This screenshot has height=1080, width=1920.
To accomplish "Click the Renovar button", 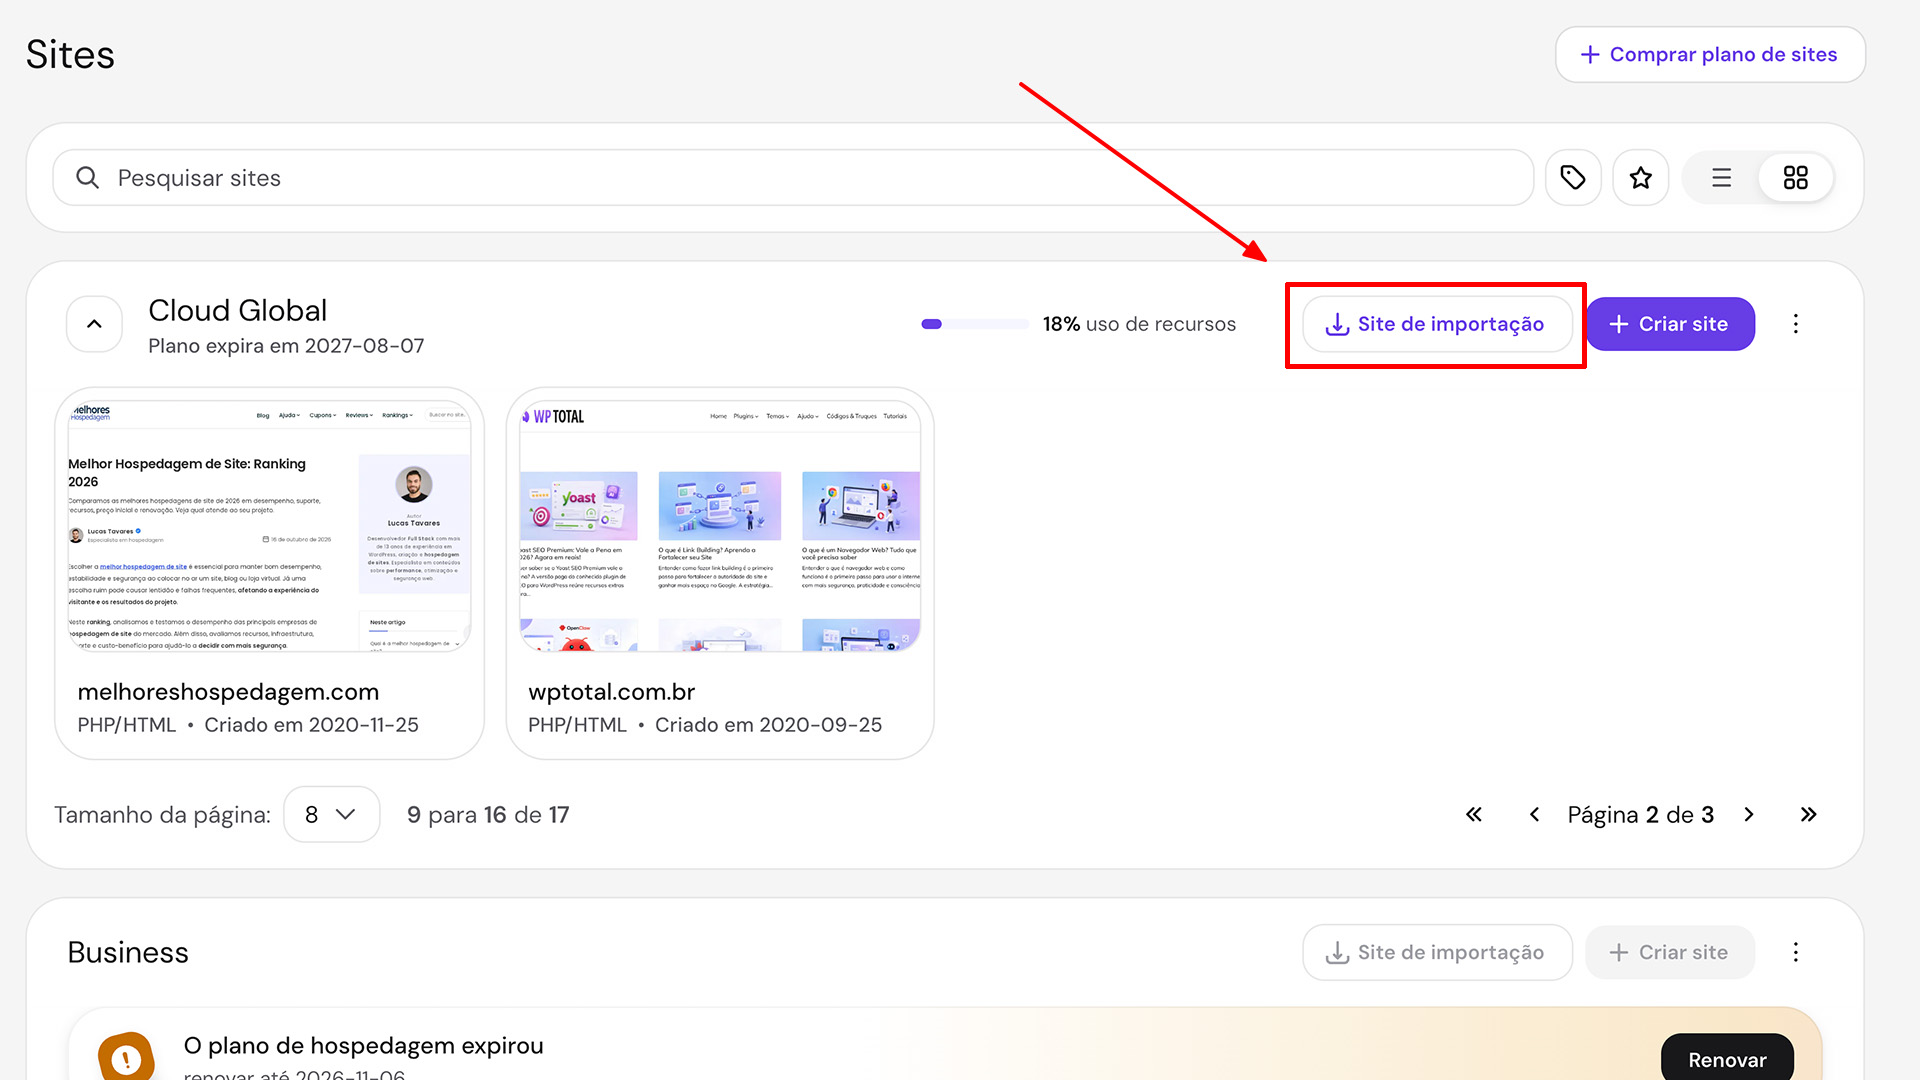I will [1727, 1059].
